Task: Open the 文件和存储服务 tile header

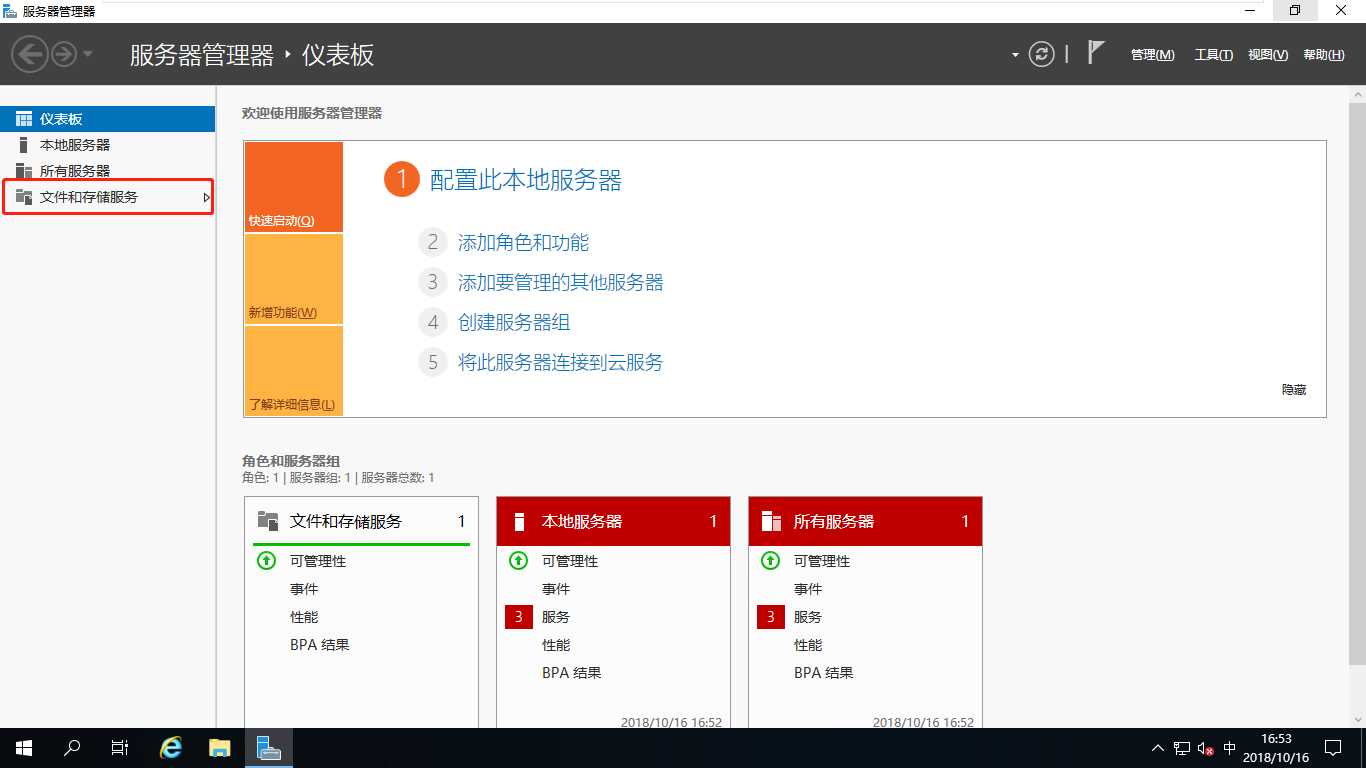Action: pyautogui.click(x=361, y=521)
